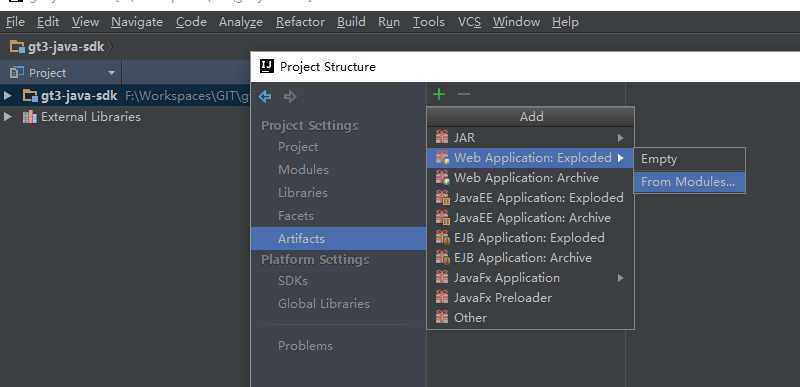Open the VCS menu

(x=469, y=22)
